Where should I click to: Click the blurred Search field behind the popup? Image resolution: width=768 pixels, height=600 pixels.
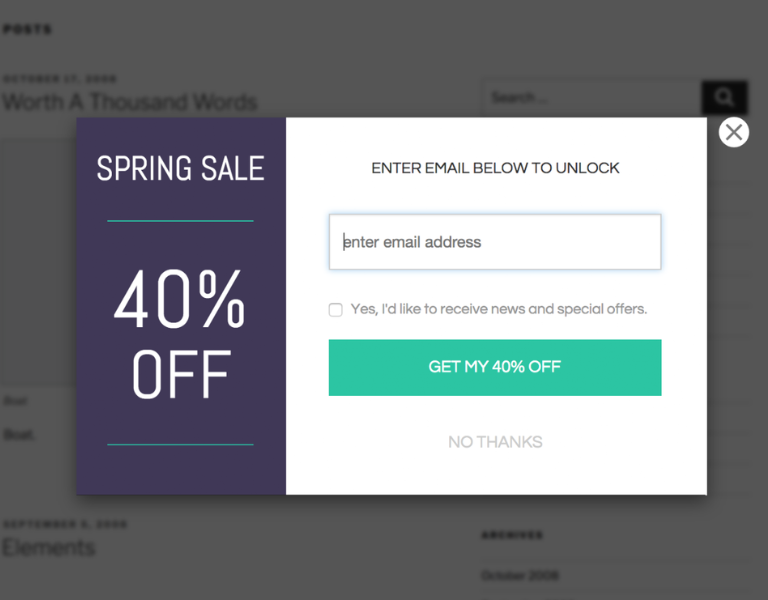[592, 97]
